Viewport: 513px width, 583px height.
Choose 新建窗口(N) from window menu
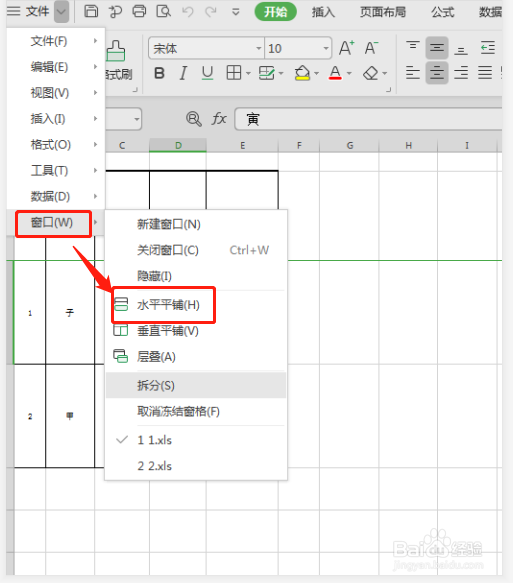(x=196, y=224)
